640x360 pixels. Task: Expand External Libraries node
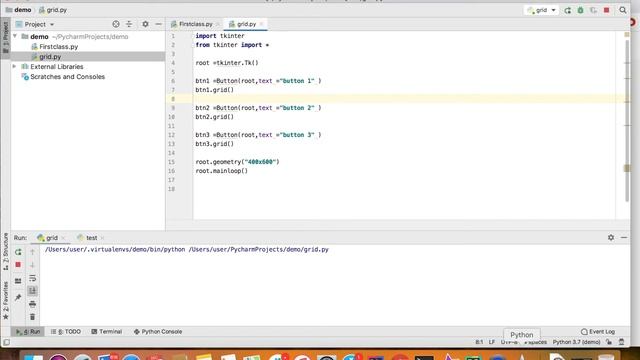tap(15, 66)
